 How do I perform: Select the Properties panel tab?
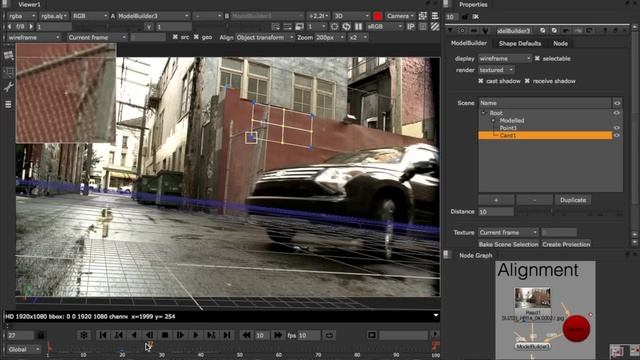click(x=473, y=4)
